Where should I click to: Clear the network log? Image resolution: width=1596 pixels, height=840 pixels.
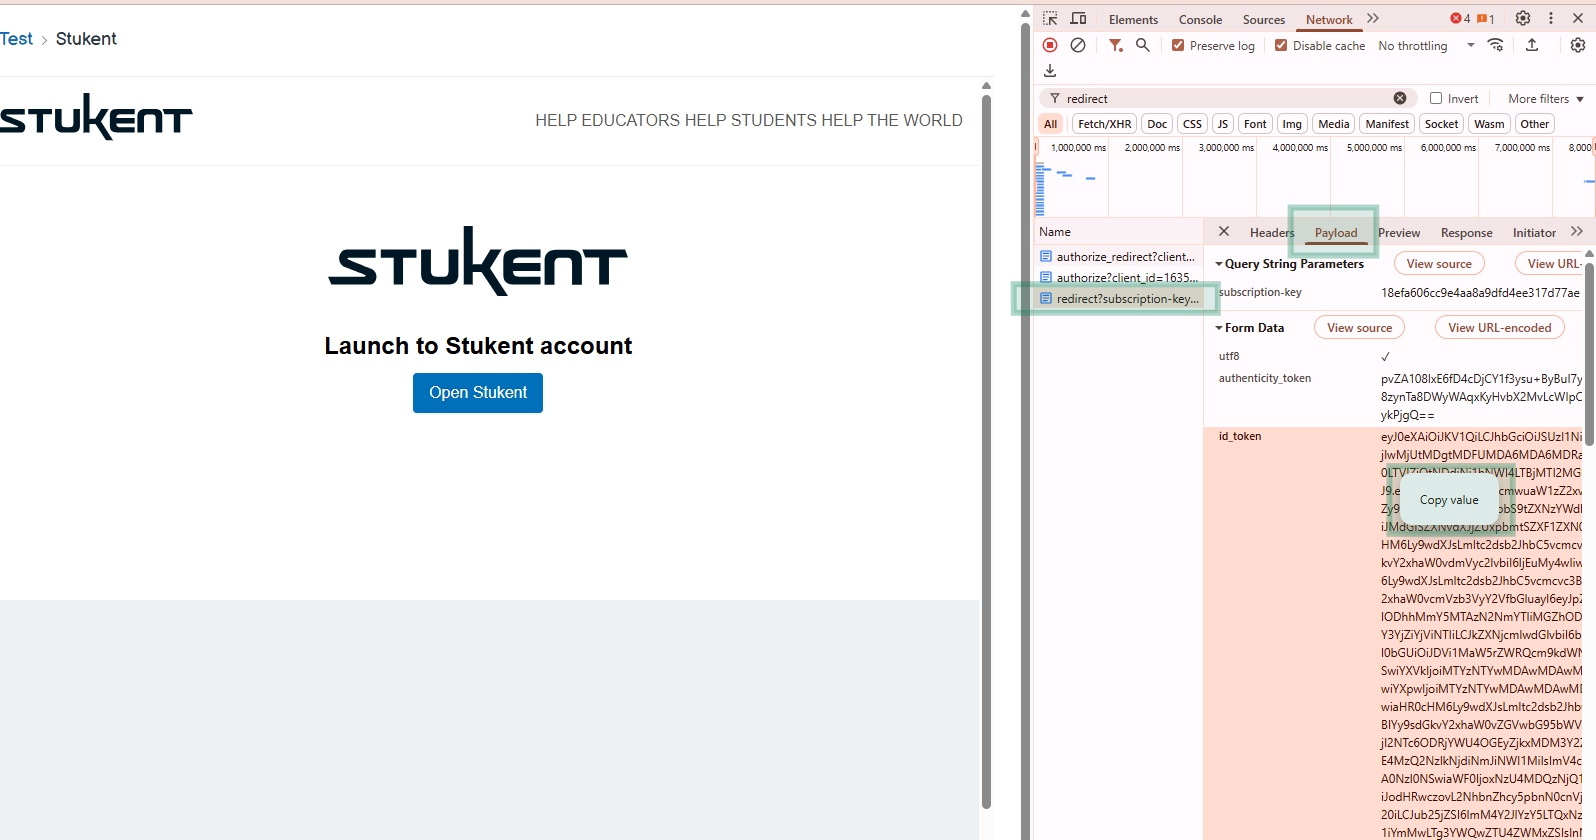[x=1078, y=45]
